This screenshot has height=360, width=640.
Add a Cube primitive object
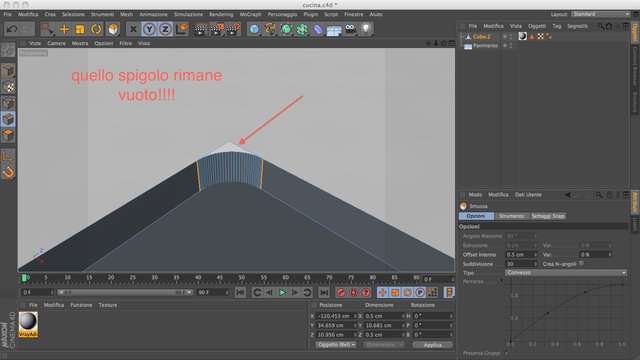[x=254, y=29]
